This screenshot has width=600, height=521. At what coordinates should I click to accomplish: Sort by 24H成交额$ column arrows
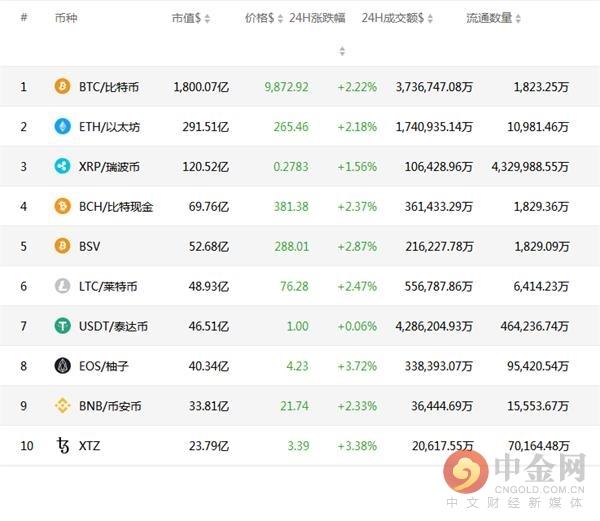(430, 18)
